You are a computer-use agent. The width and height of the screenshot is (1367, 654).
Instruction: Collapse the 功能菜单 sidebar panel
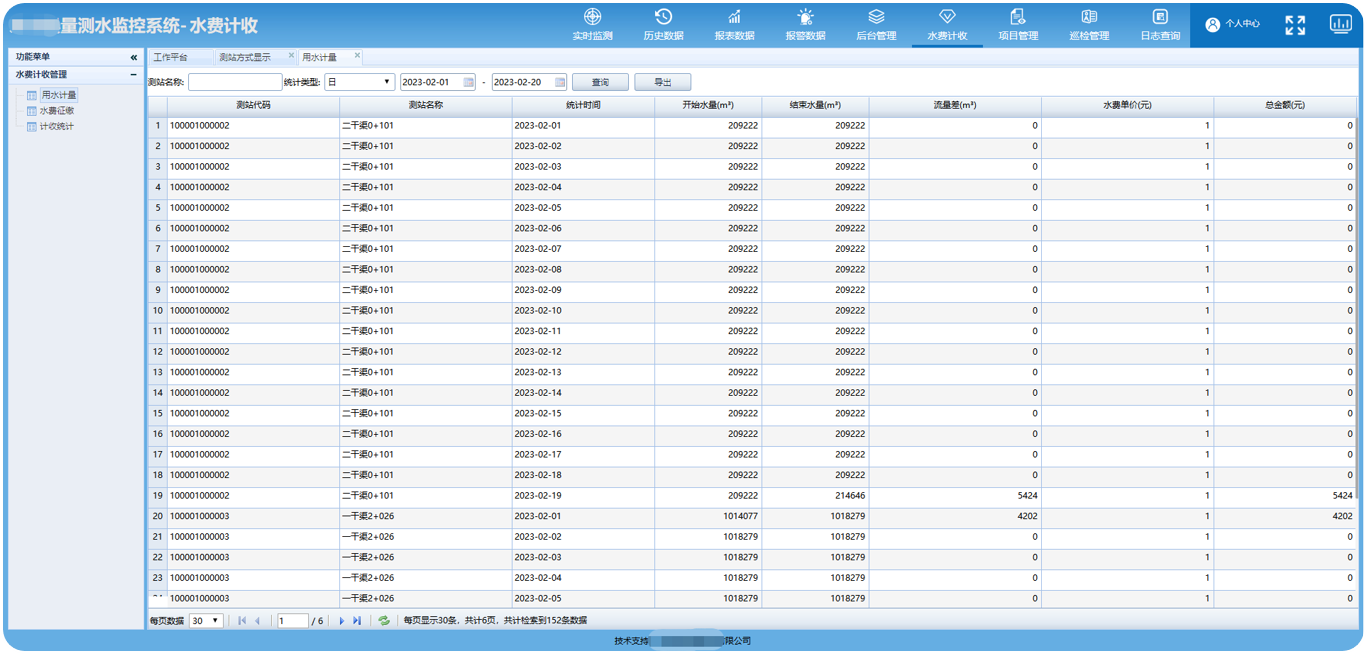pyautogui.click(x=134, y=57)
